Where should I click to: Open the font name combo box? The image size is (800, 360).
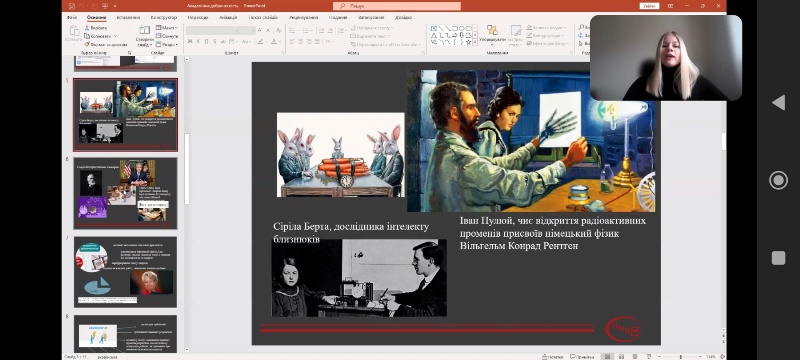pos(212,30)
